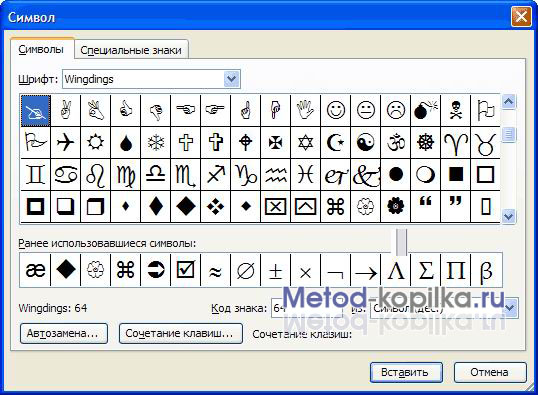This screenshot has width=538, height=395.
Task: Open the Шрифт font dropdown
Action: point(232,79)
